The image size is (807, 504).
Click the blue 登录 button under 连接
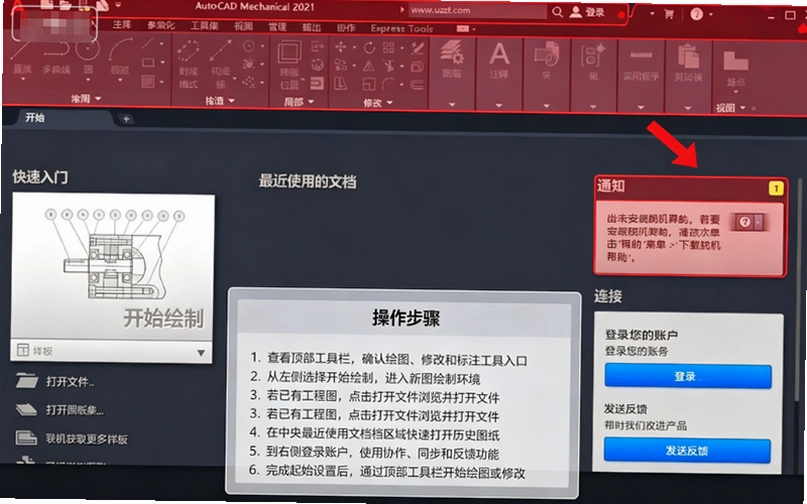tap(688, 376)
